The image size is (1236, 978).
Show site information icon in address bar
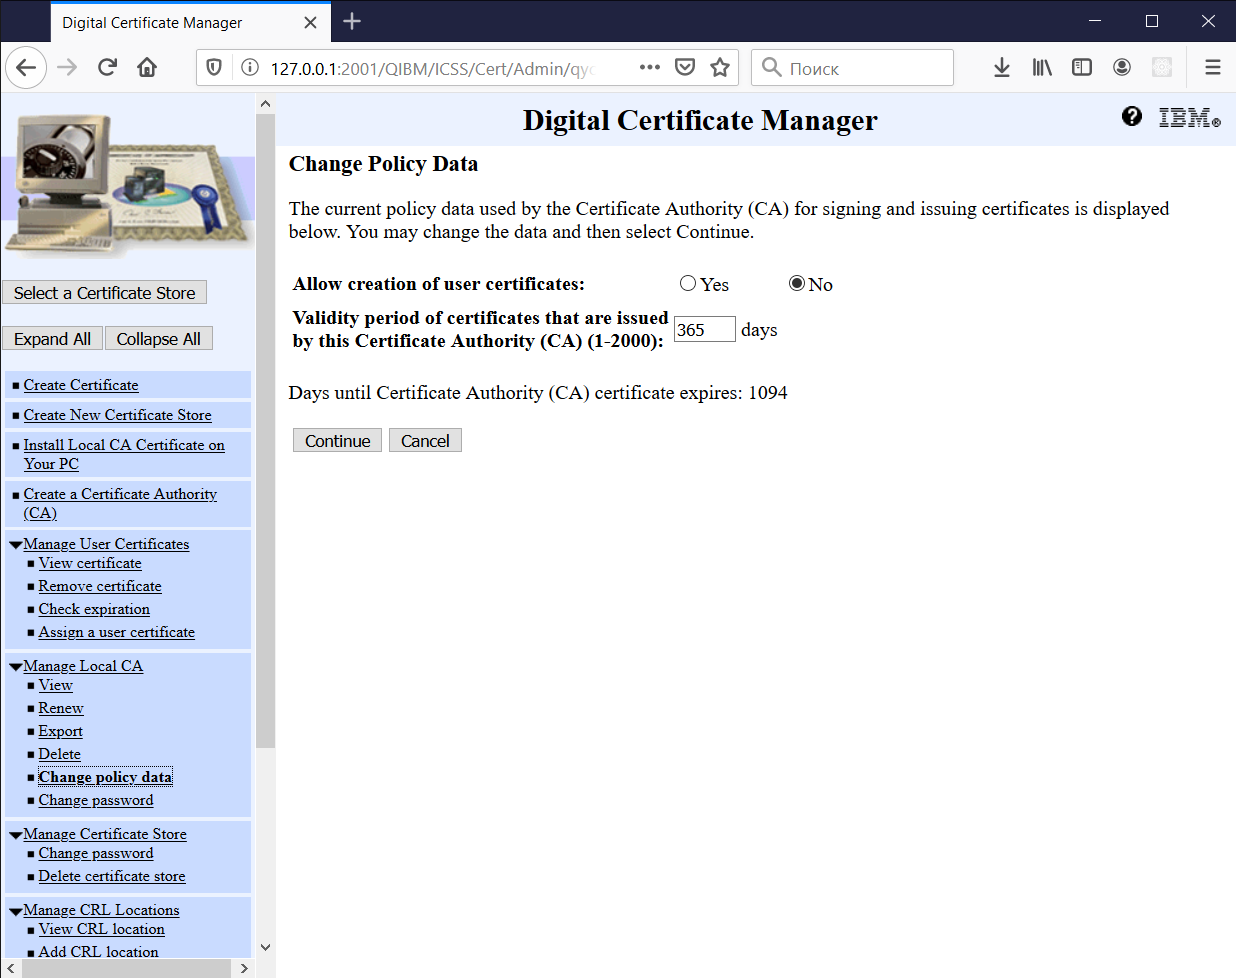point(250,68)
